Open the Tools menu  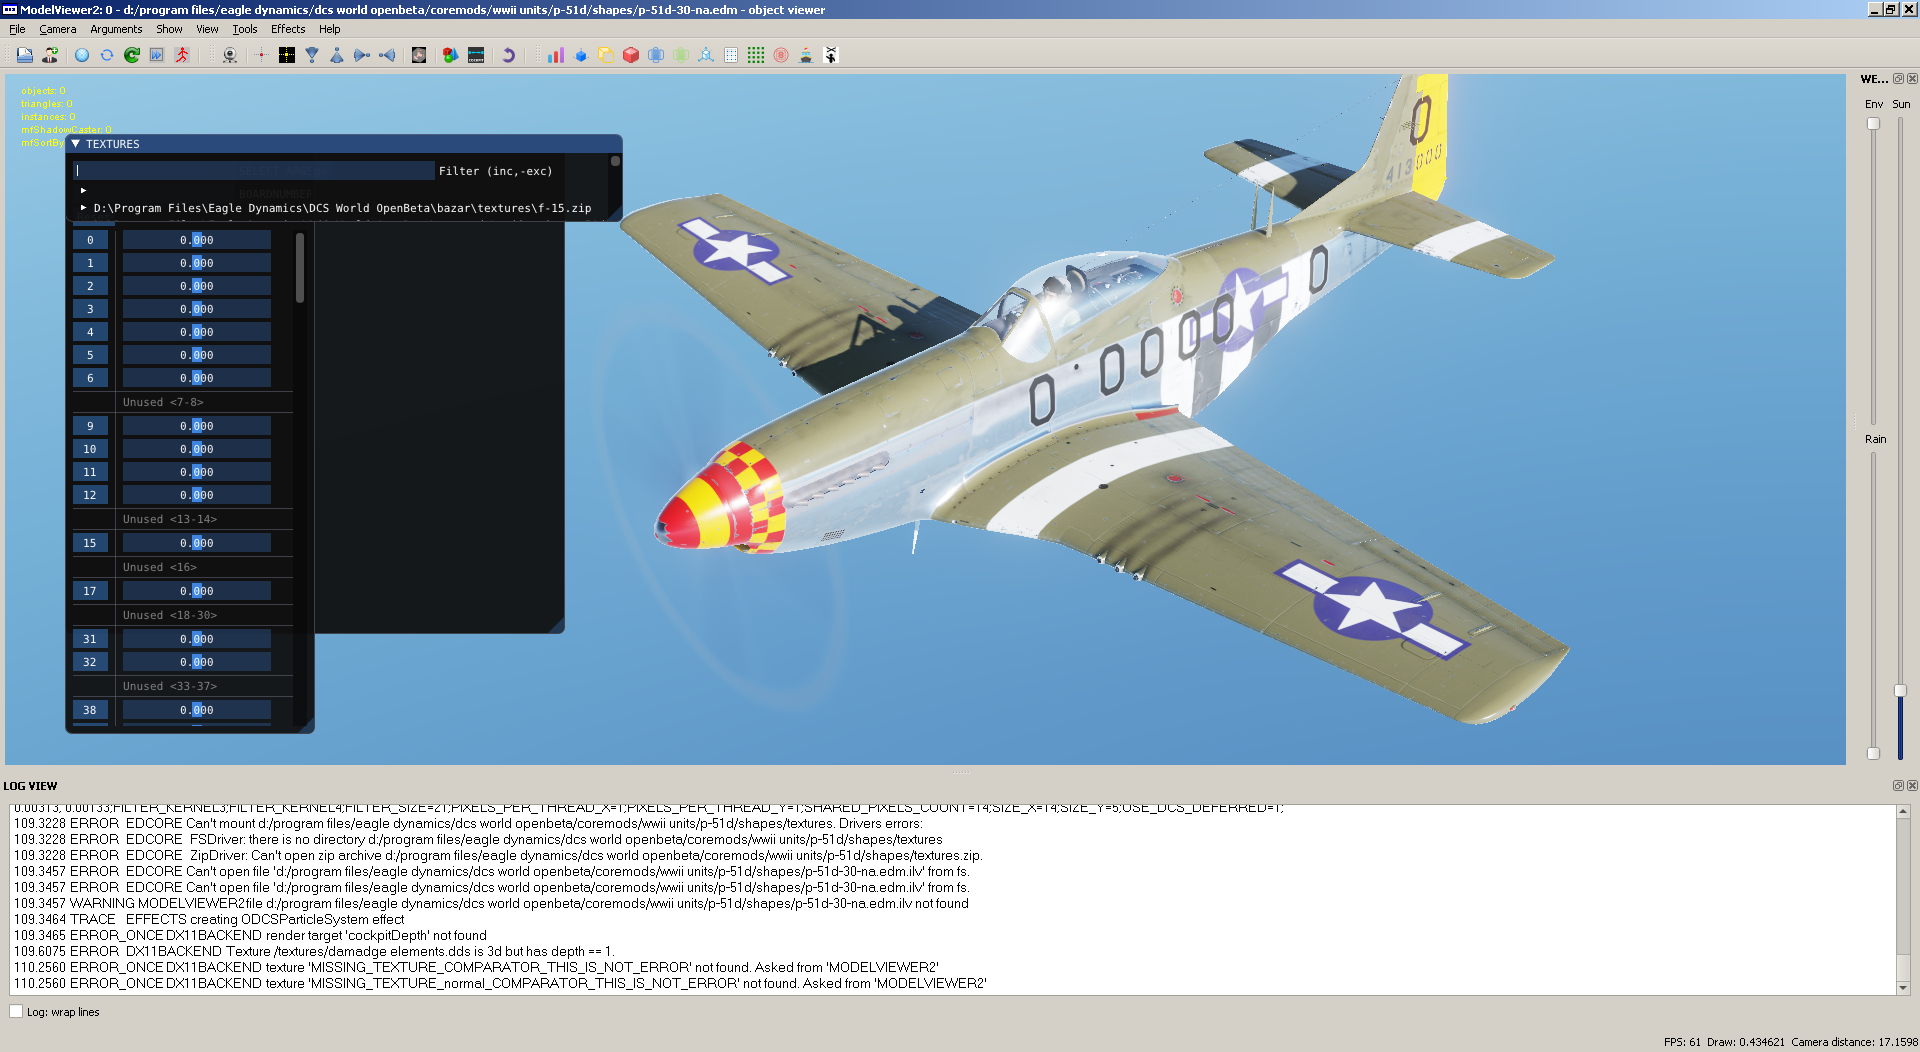(x=245, y=29)
